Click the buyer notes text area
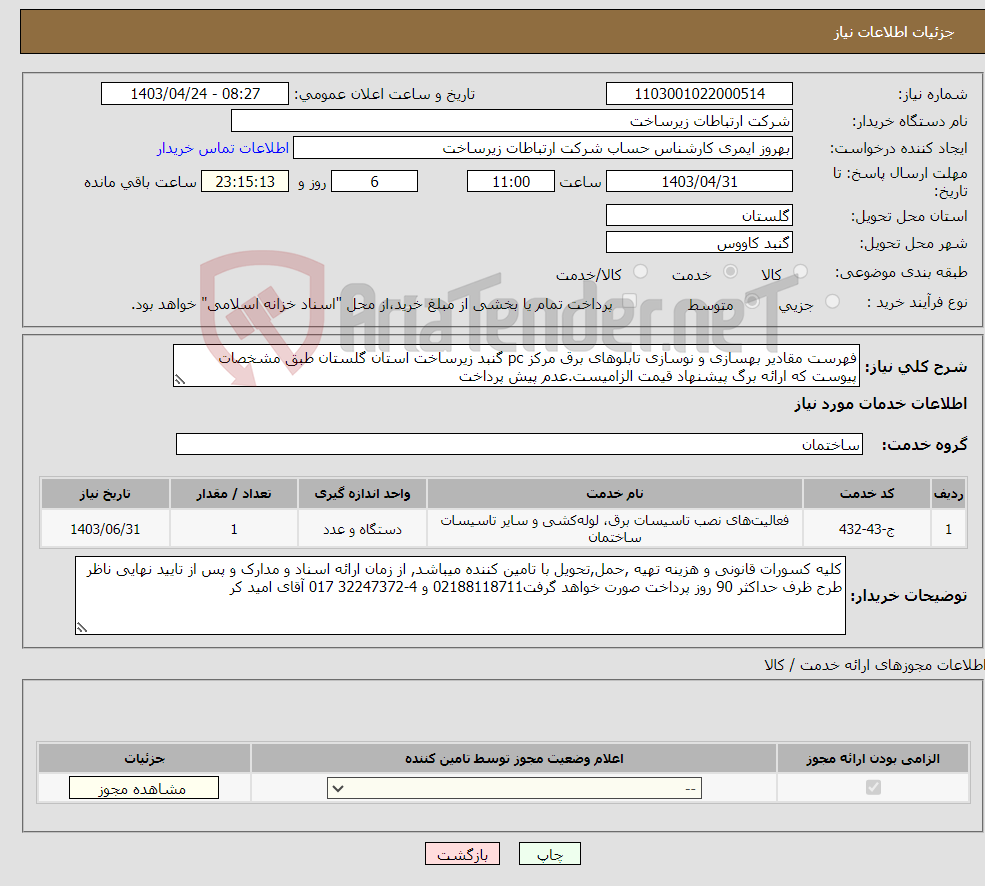985x886 pixels. point(460,595)
